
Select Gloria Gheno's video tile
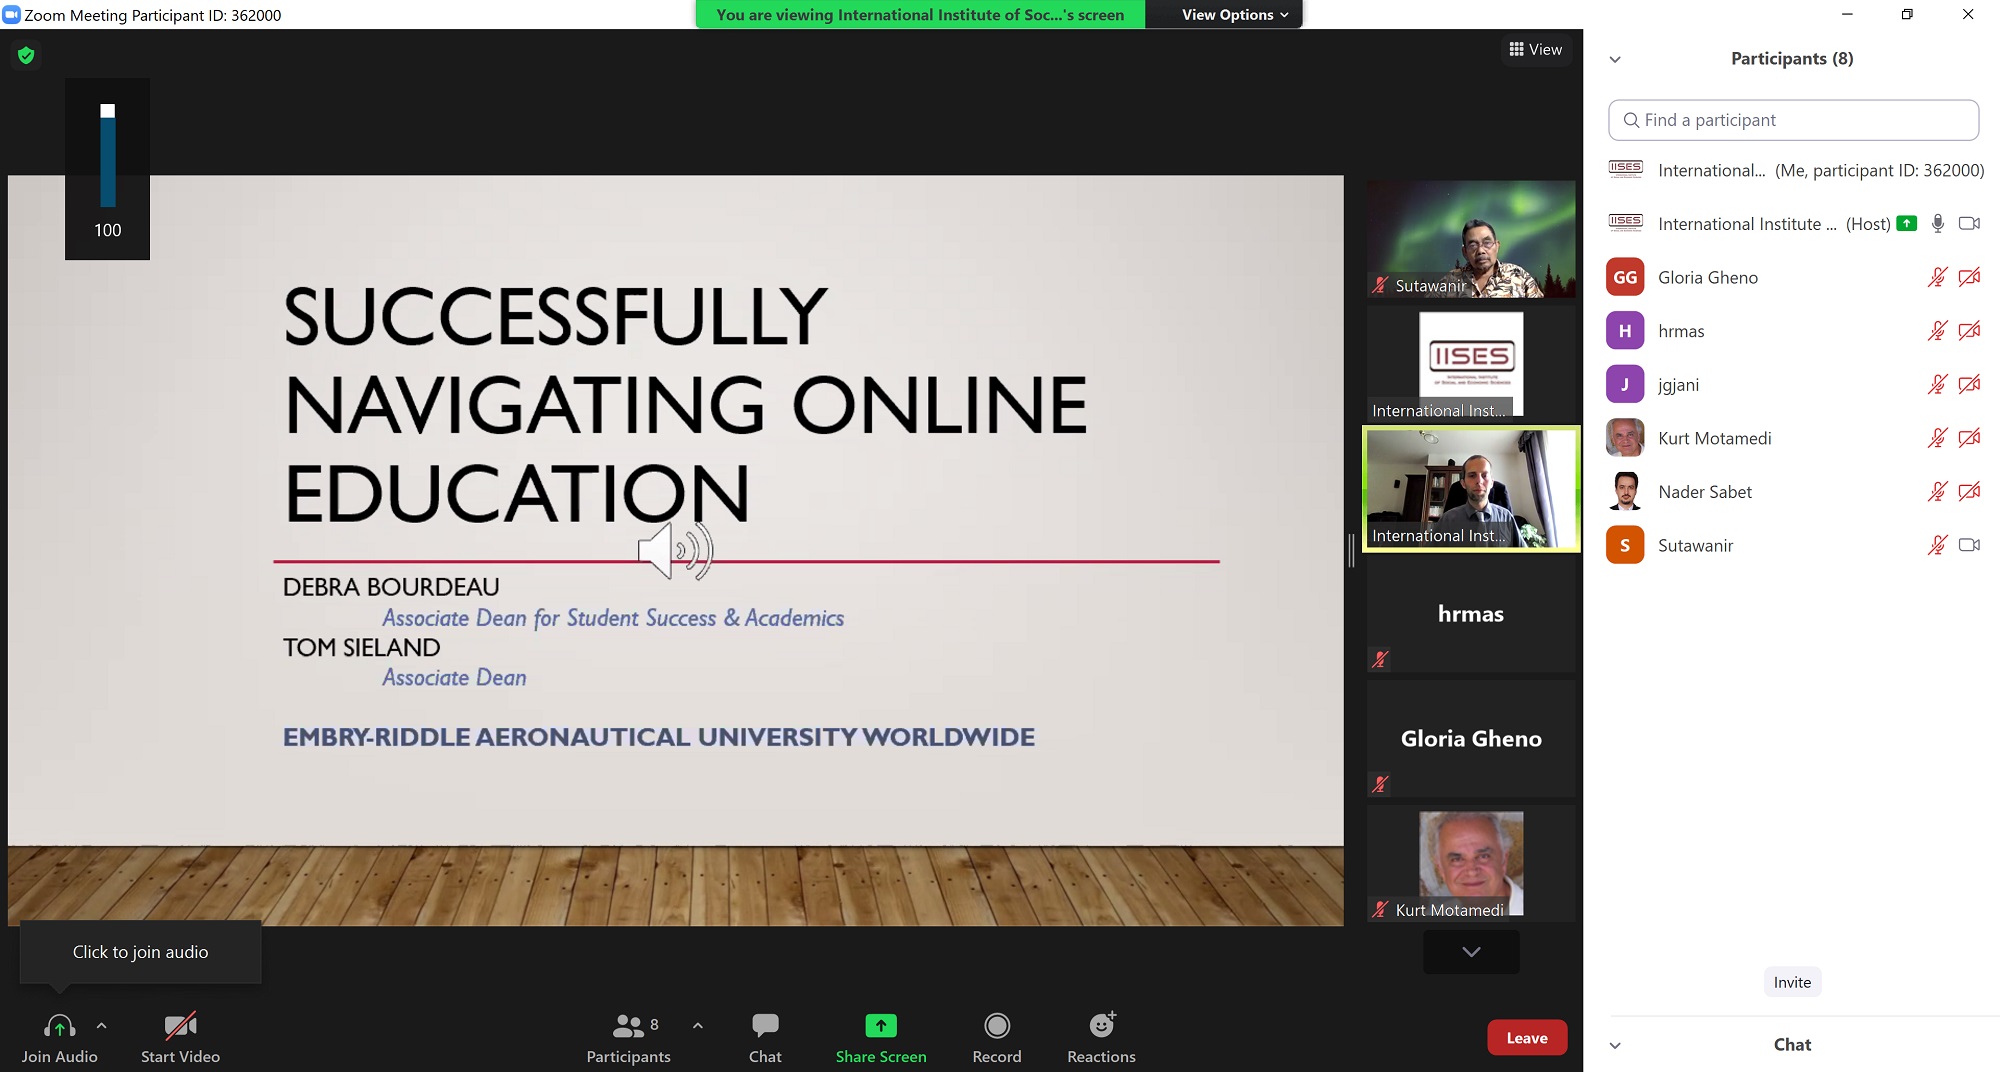[1471, 739]
